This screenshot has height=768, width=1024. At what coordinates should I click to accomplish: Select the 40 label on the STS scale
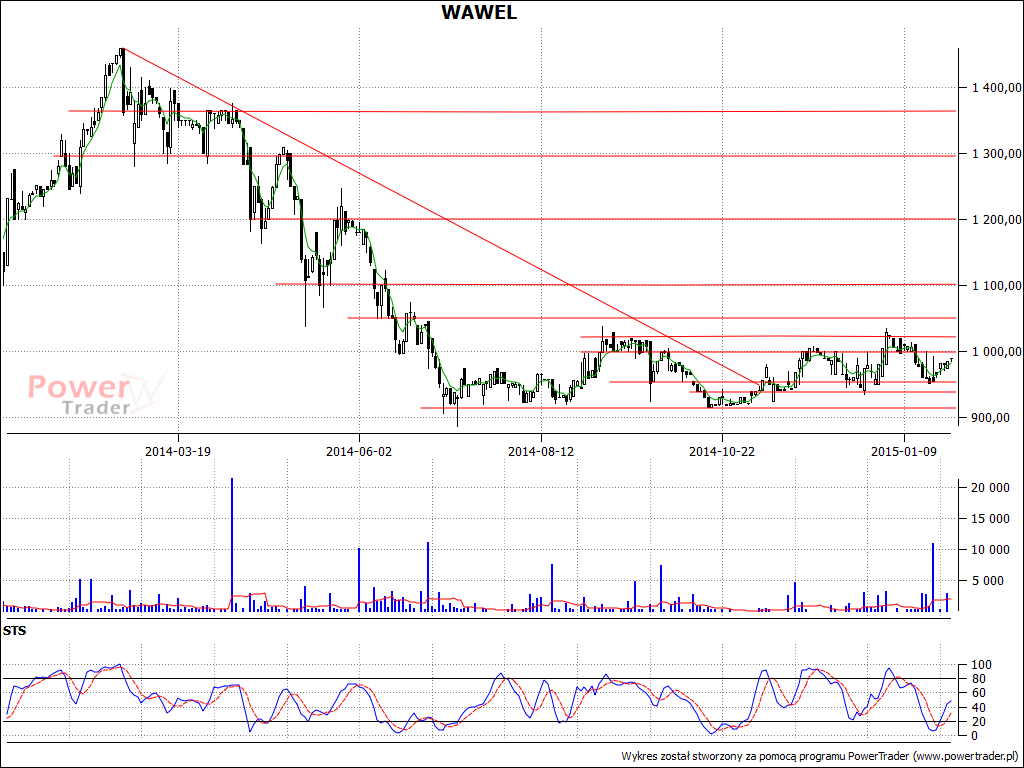(x=977, y=708)
